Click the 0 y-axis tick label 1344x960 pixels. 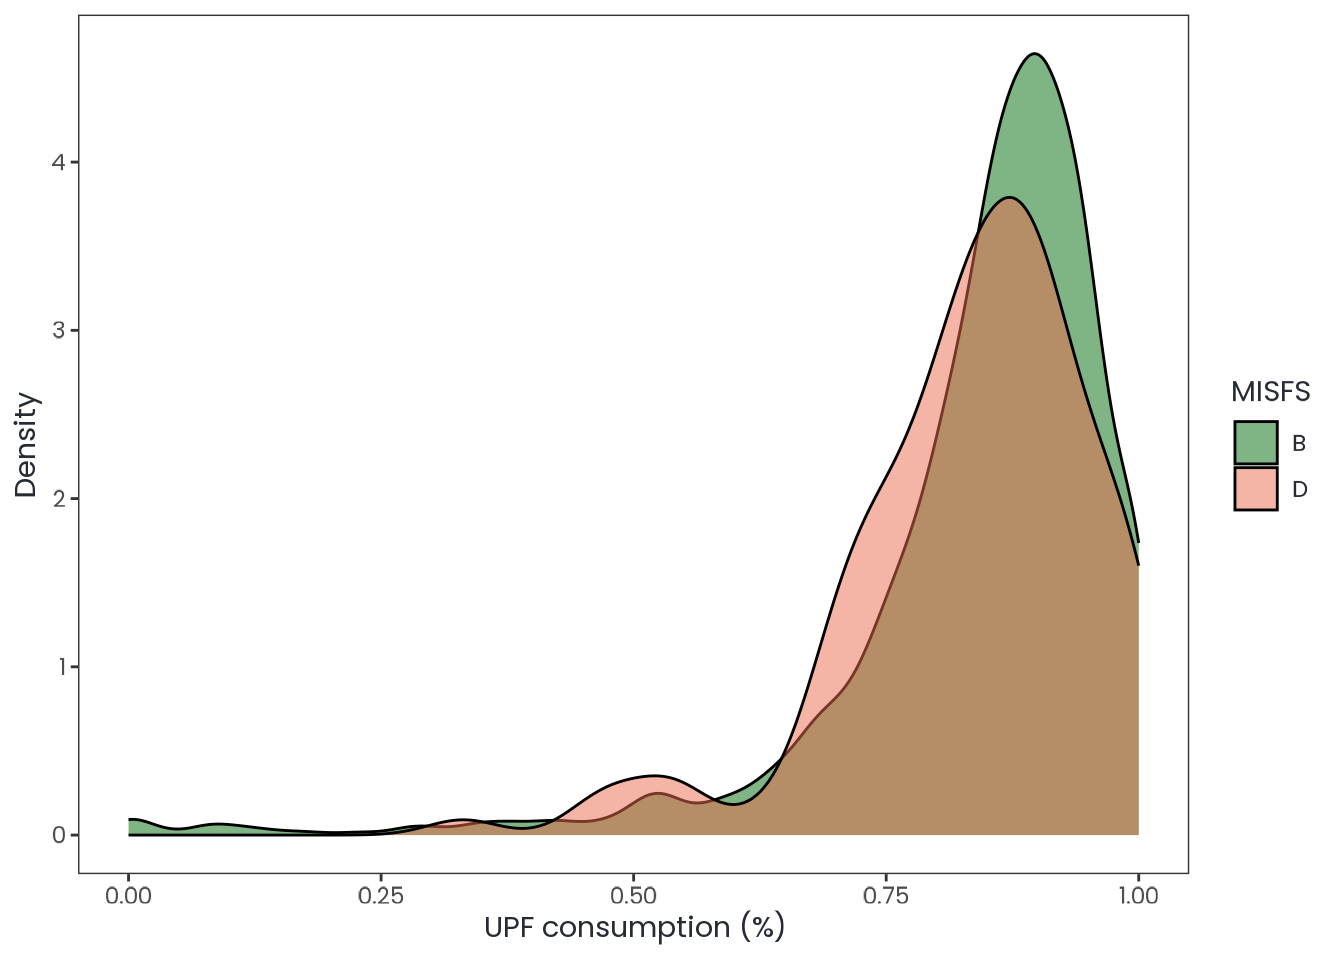pyautogui.click(x=58, y=835)
